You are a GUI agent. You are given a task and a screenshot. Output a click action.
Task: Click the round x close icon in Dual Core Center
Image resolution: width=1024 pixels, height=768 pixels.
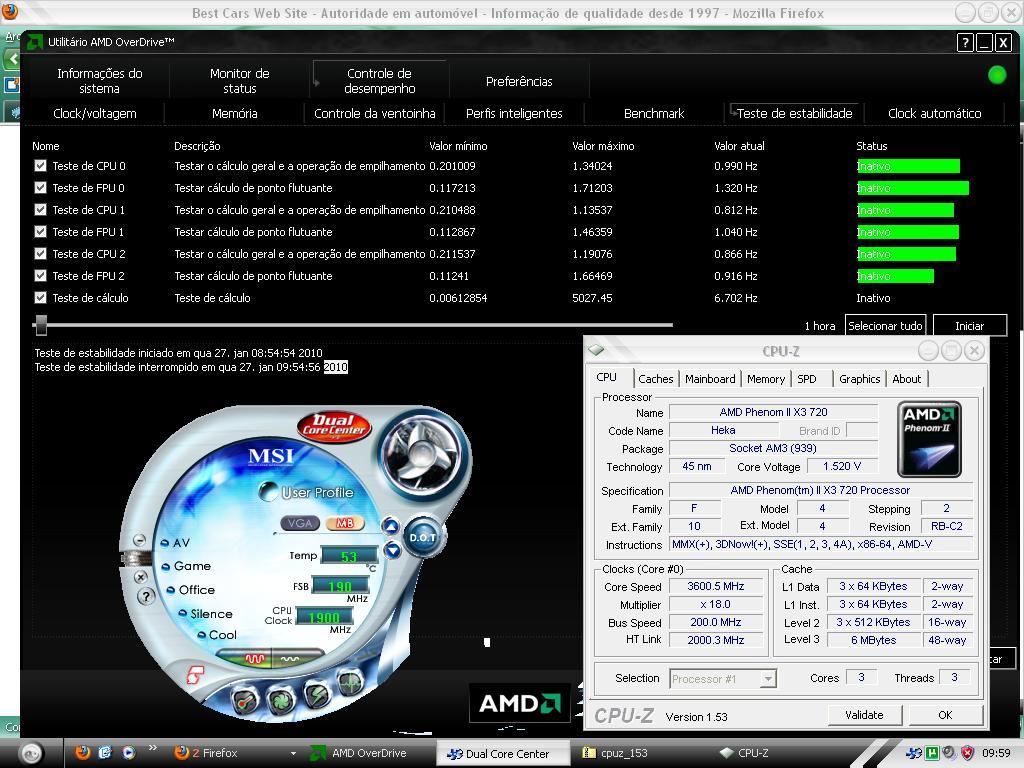point(140,577)
